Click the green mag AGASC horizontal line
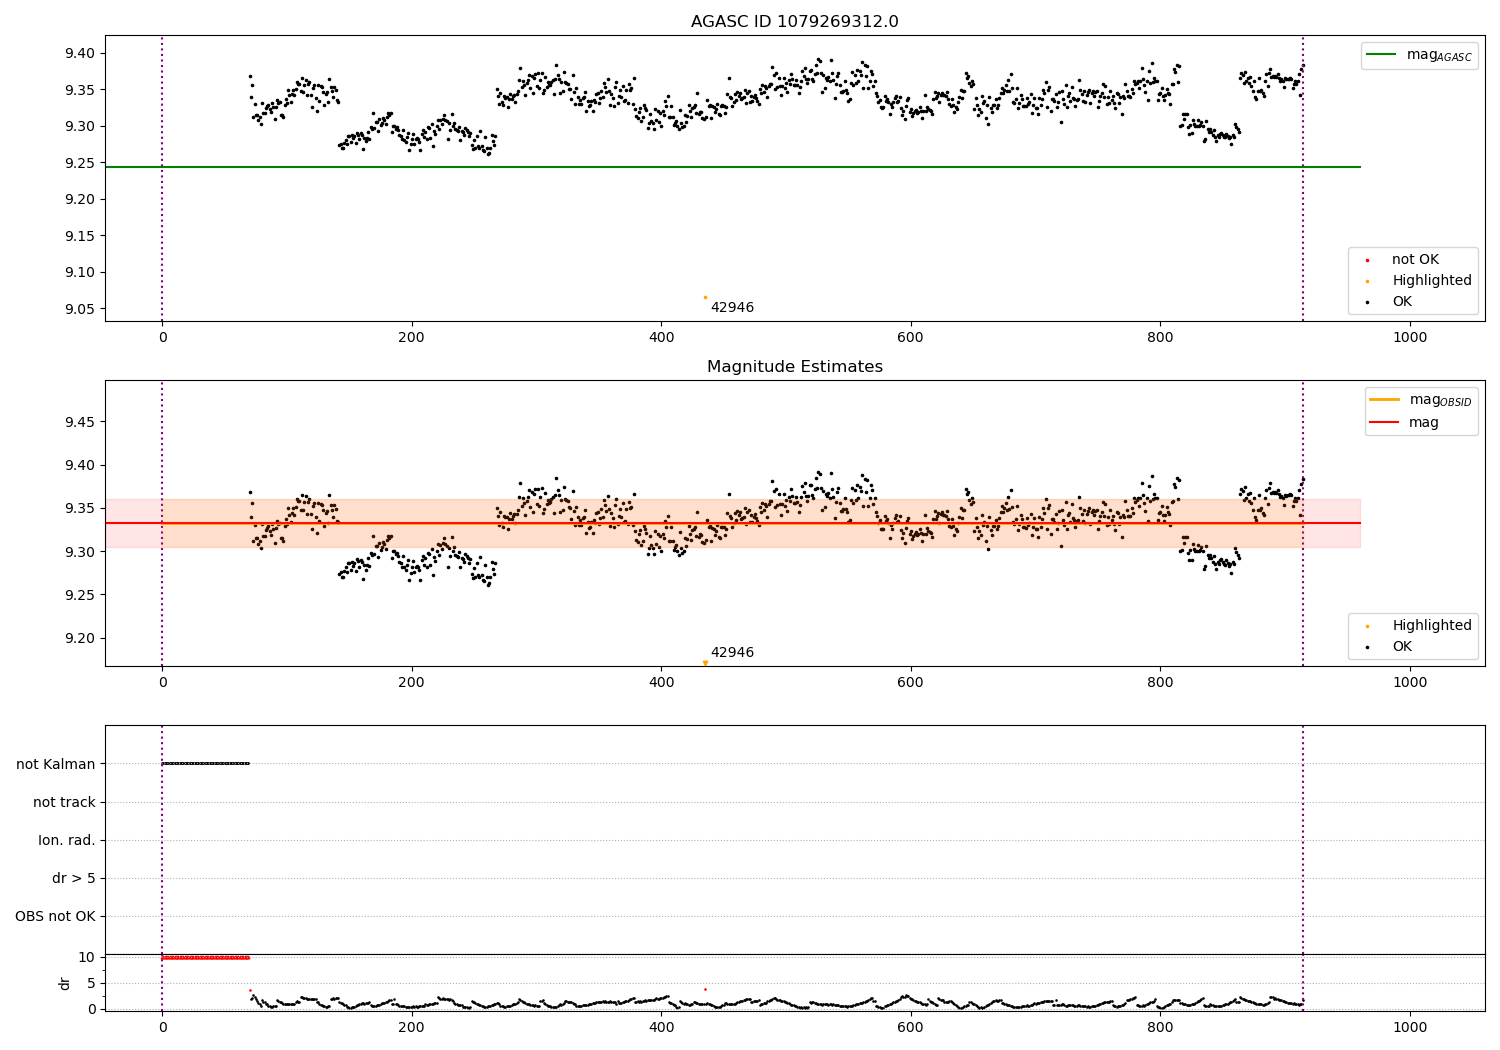The width and height of the screenshot is (1500, 1050). tap(732, 167)
